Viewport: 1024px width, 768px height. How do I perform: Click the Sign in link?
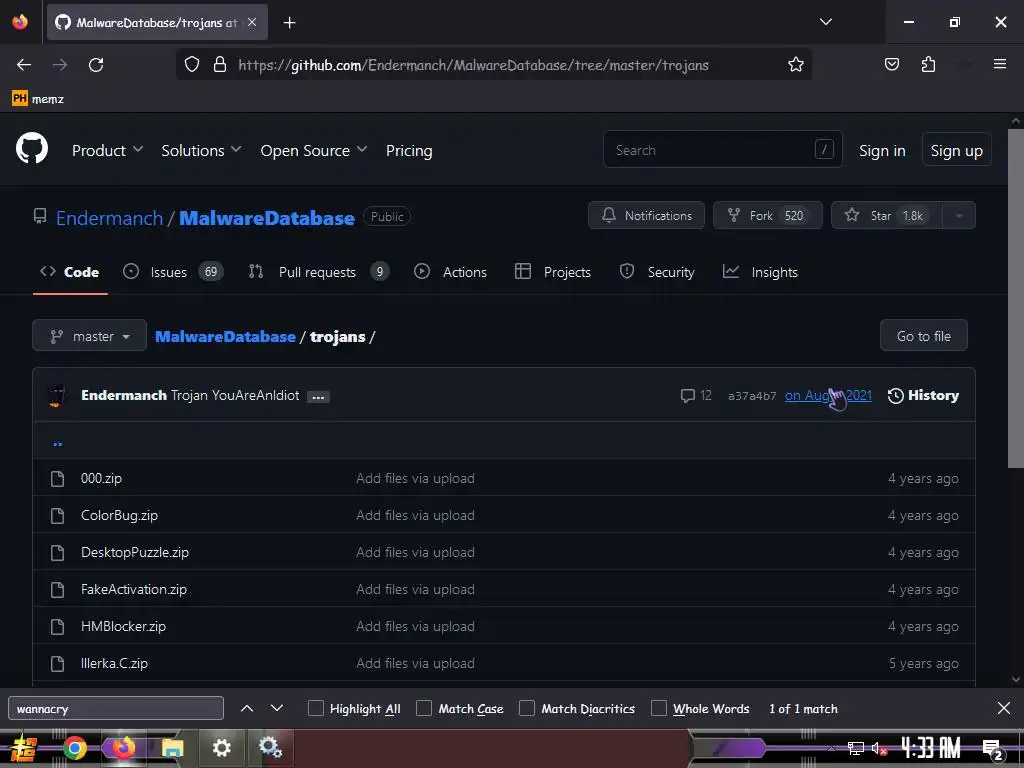882,150
